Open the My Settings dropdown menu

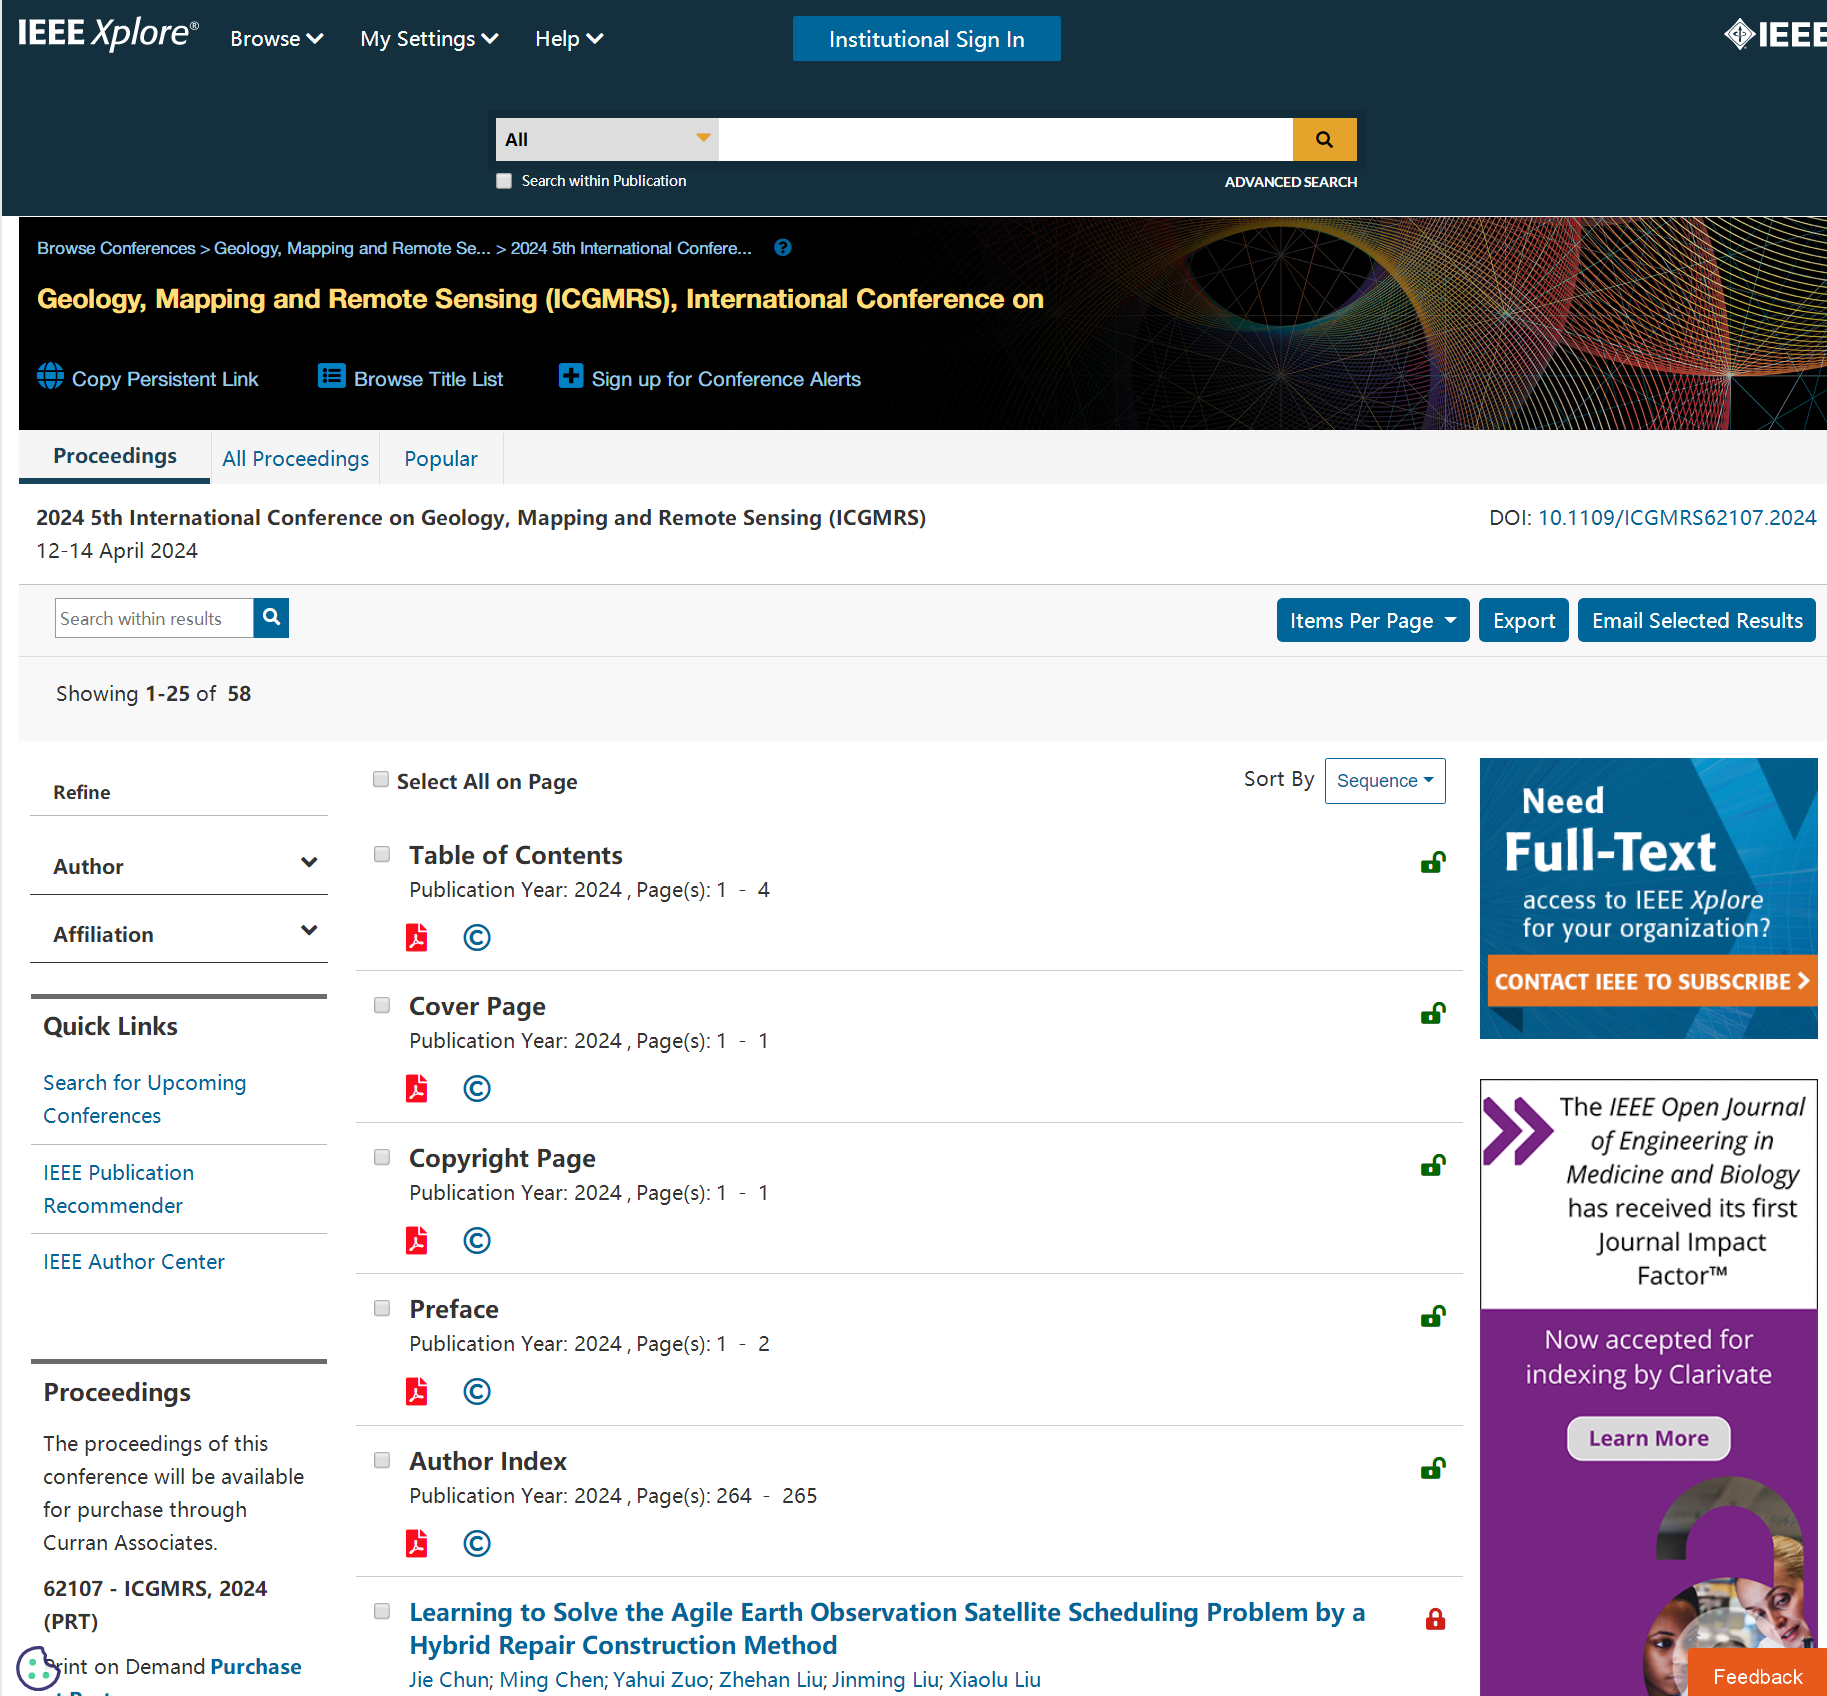[429, 39]
